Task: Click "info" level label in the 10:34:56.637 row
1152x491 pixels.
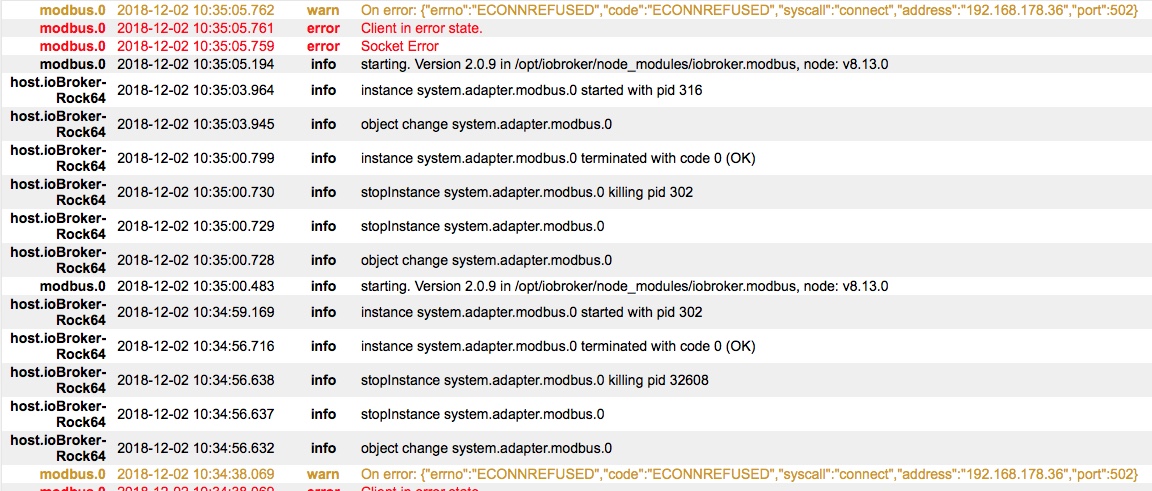Action: 323,414
